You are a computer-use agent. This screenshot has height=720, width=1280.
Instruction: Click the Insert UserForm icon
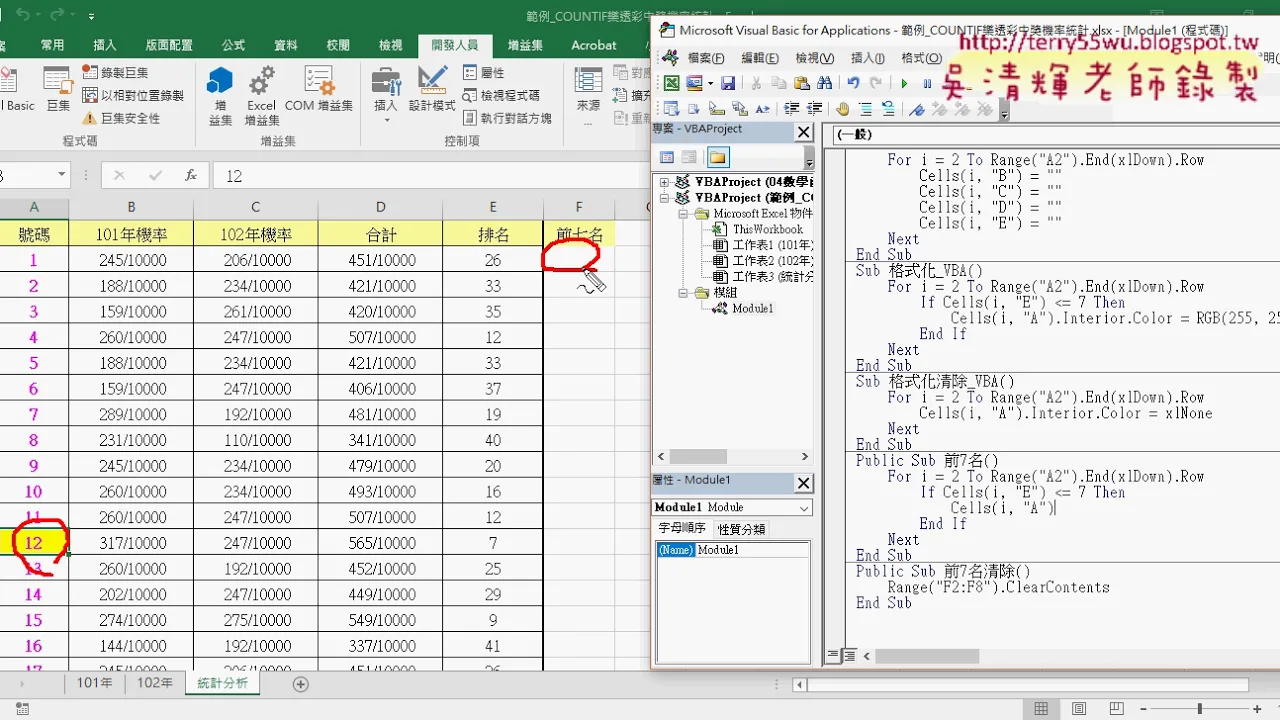pyautogui.click(x=694, y=83)
